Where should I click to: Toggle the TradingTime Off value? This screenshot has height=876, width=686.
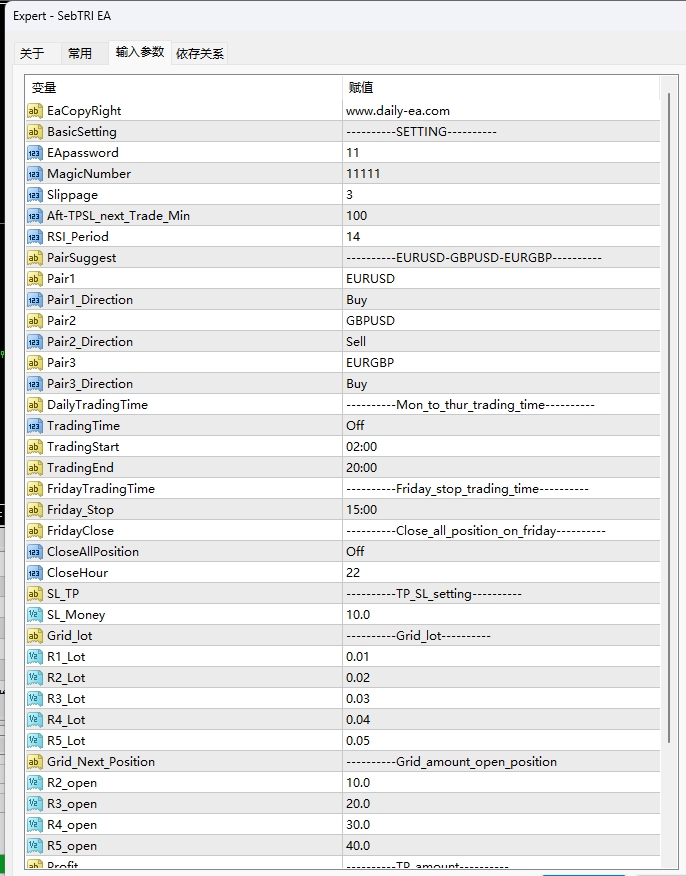pyautogui.click(x=355, y=426)
